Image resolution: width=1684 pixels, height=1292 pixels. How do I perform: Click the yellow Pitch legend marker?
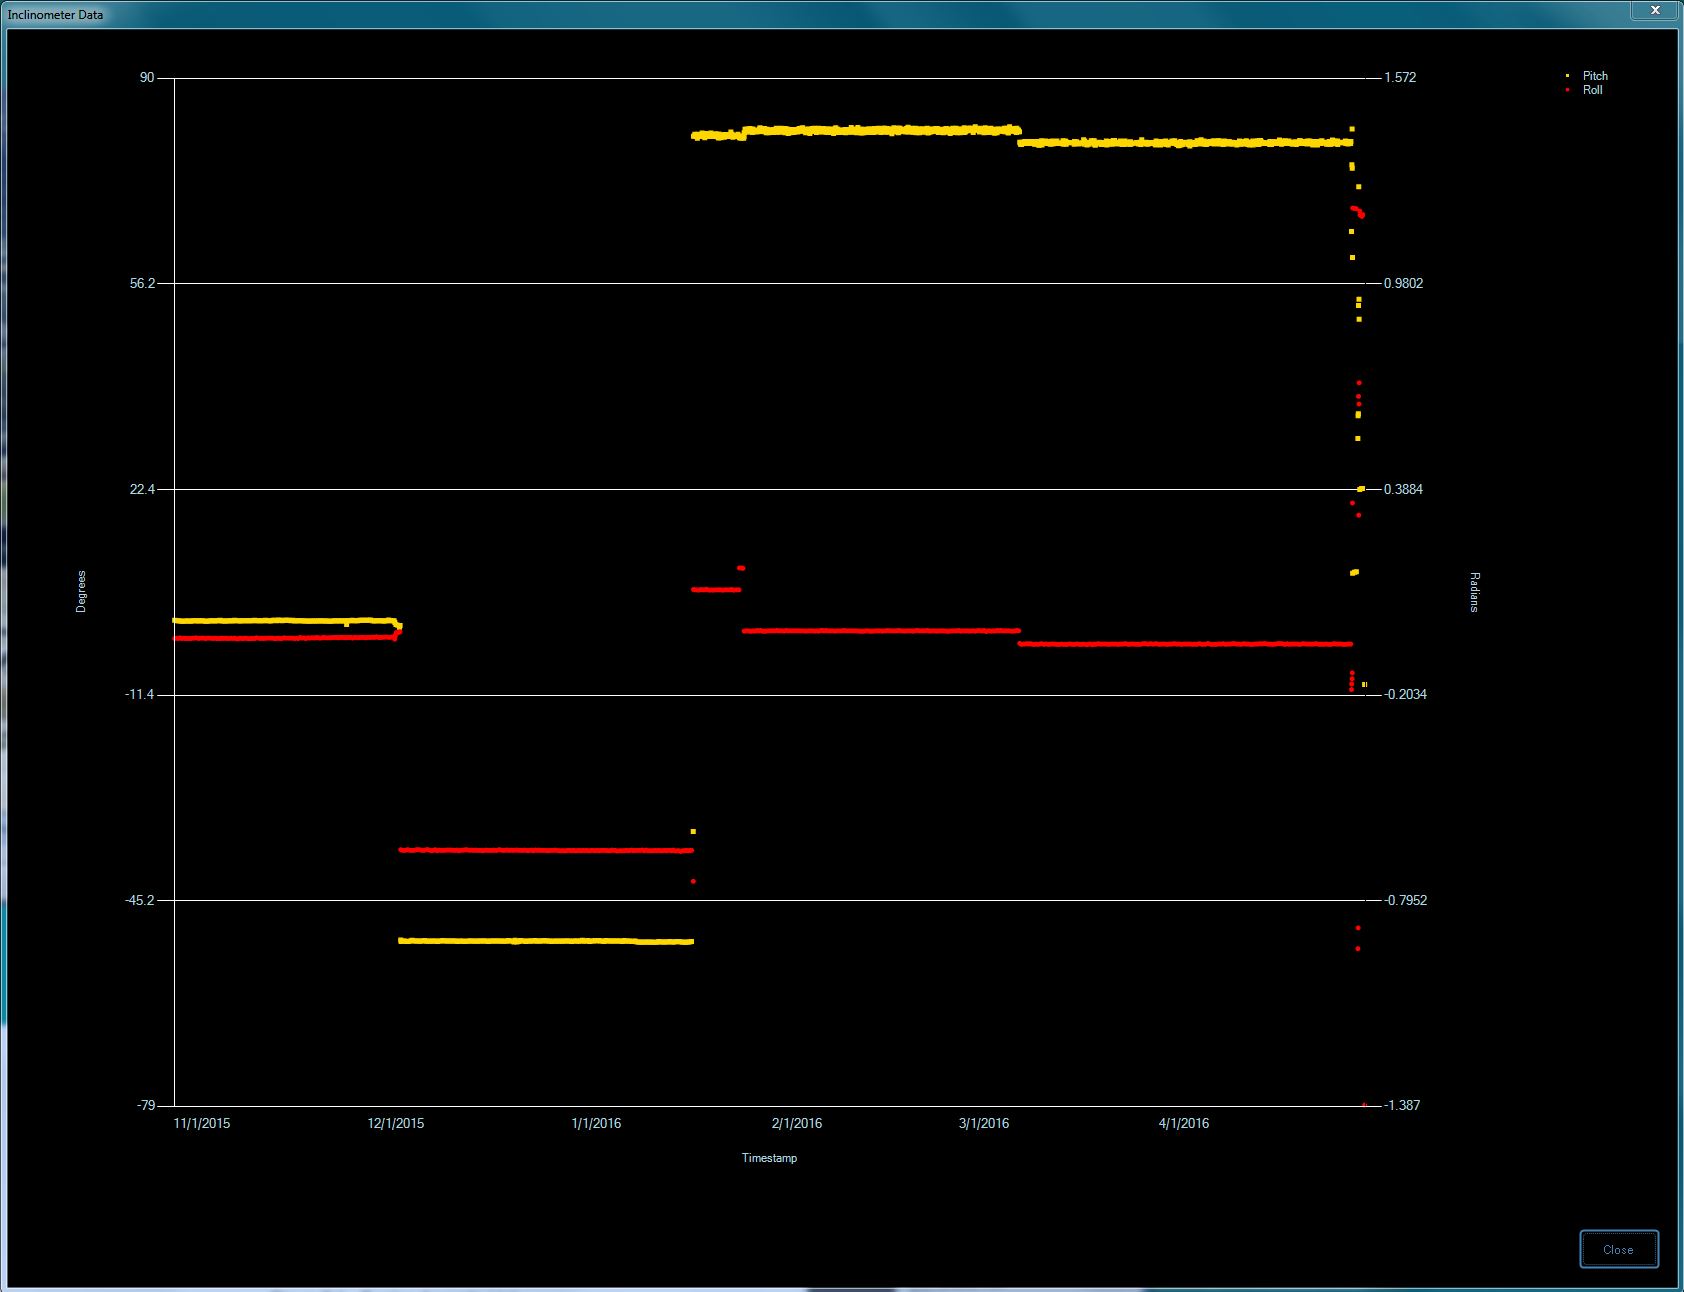click(1567, 76)
